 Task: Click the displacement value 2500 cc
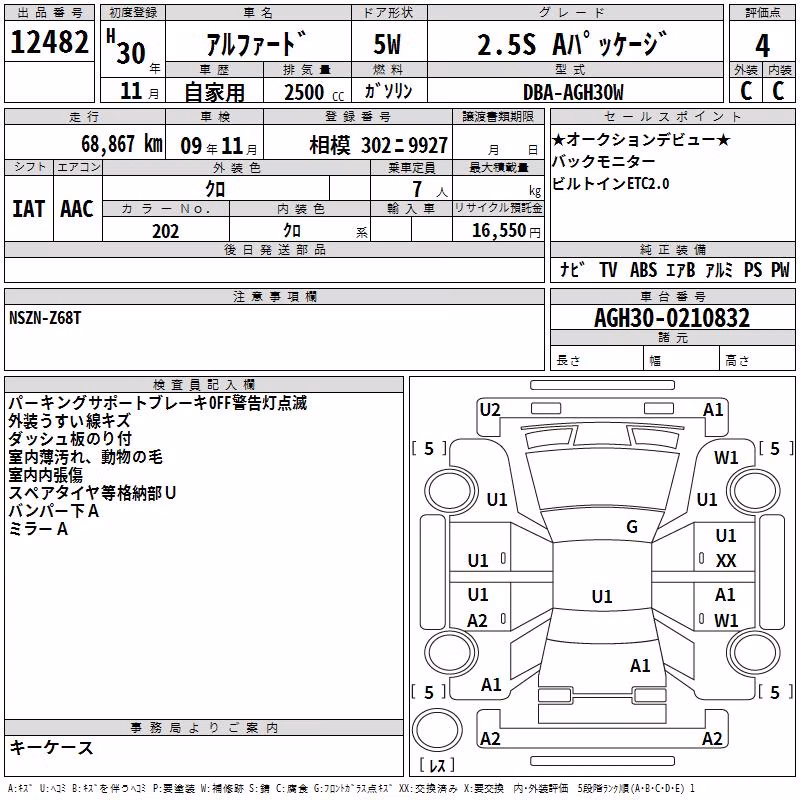pyautogui.click(x=314, y=92)
